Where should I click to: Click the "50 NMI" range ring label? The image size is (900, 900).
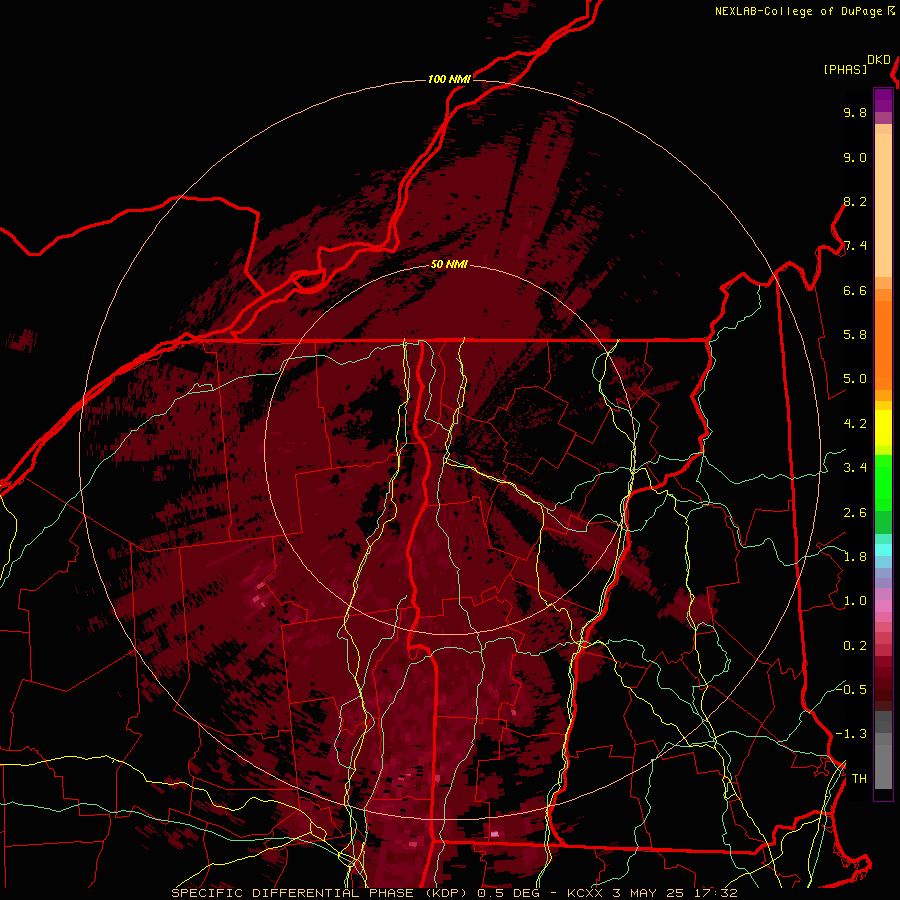pyautogui.click(x=449, y=265)
